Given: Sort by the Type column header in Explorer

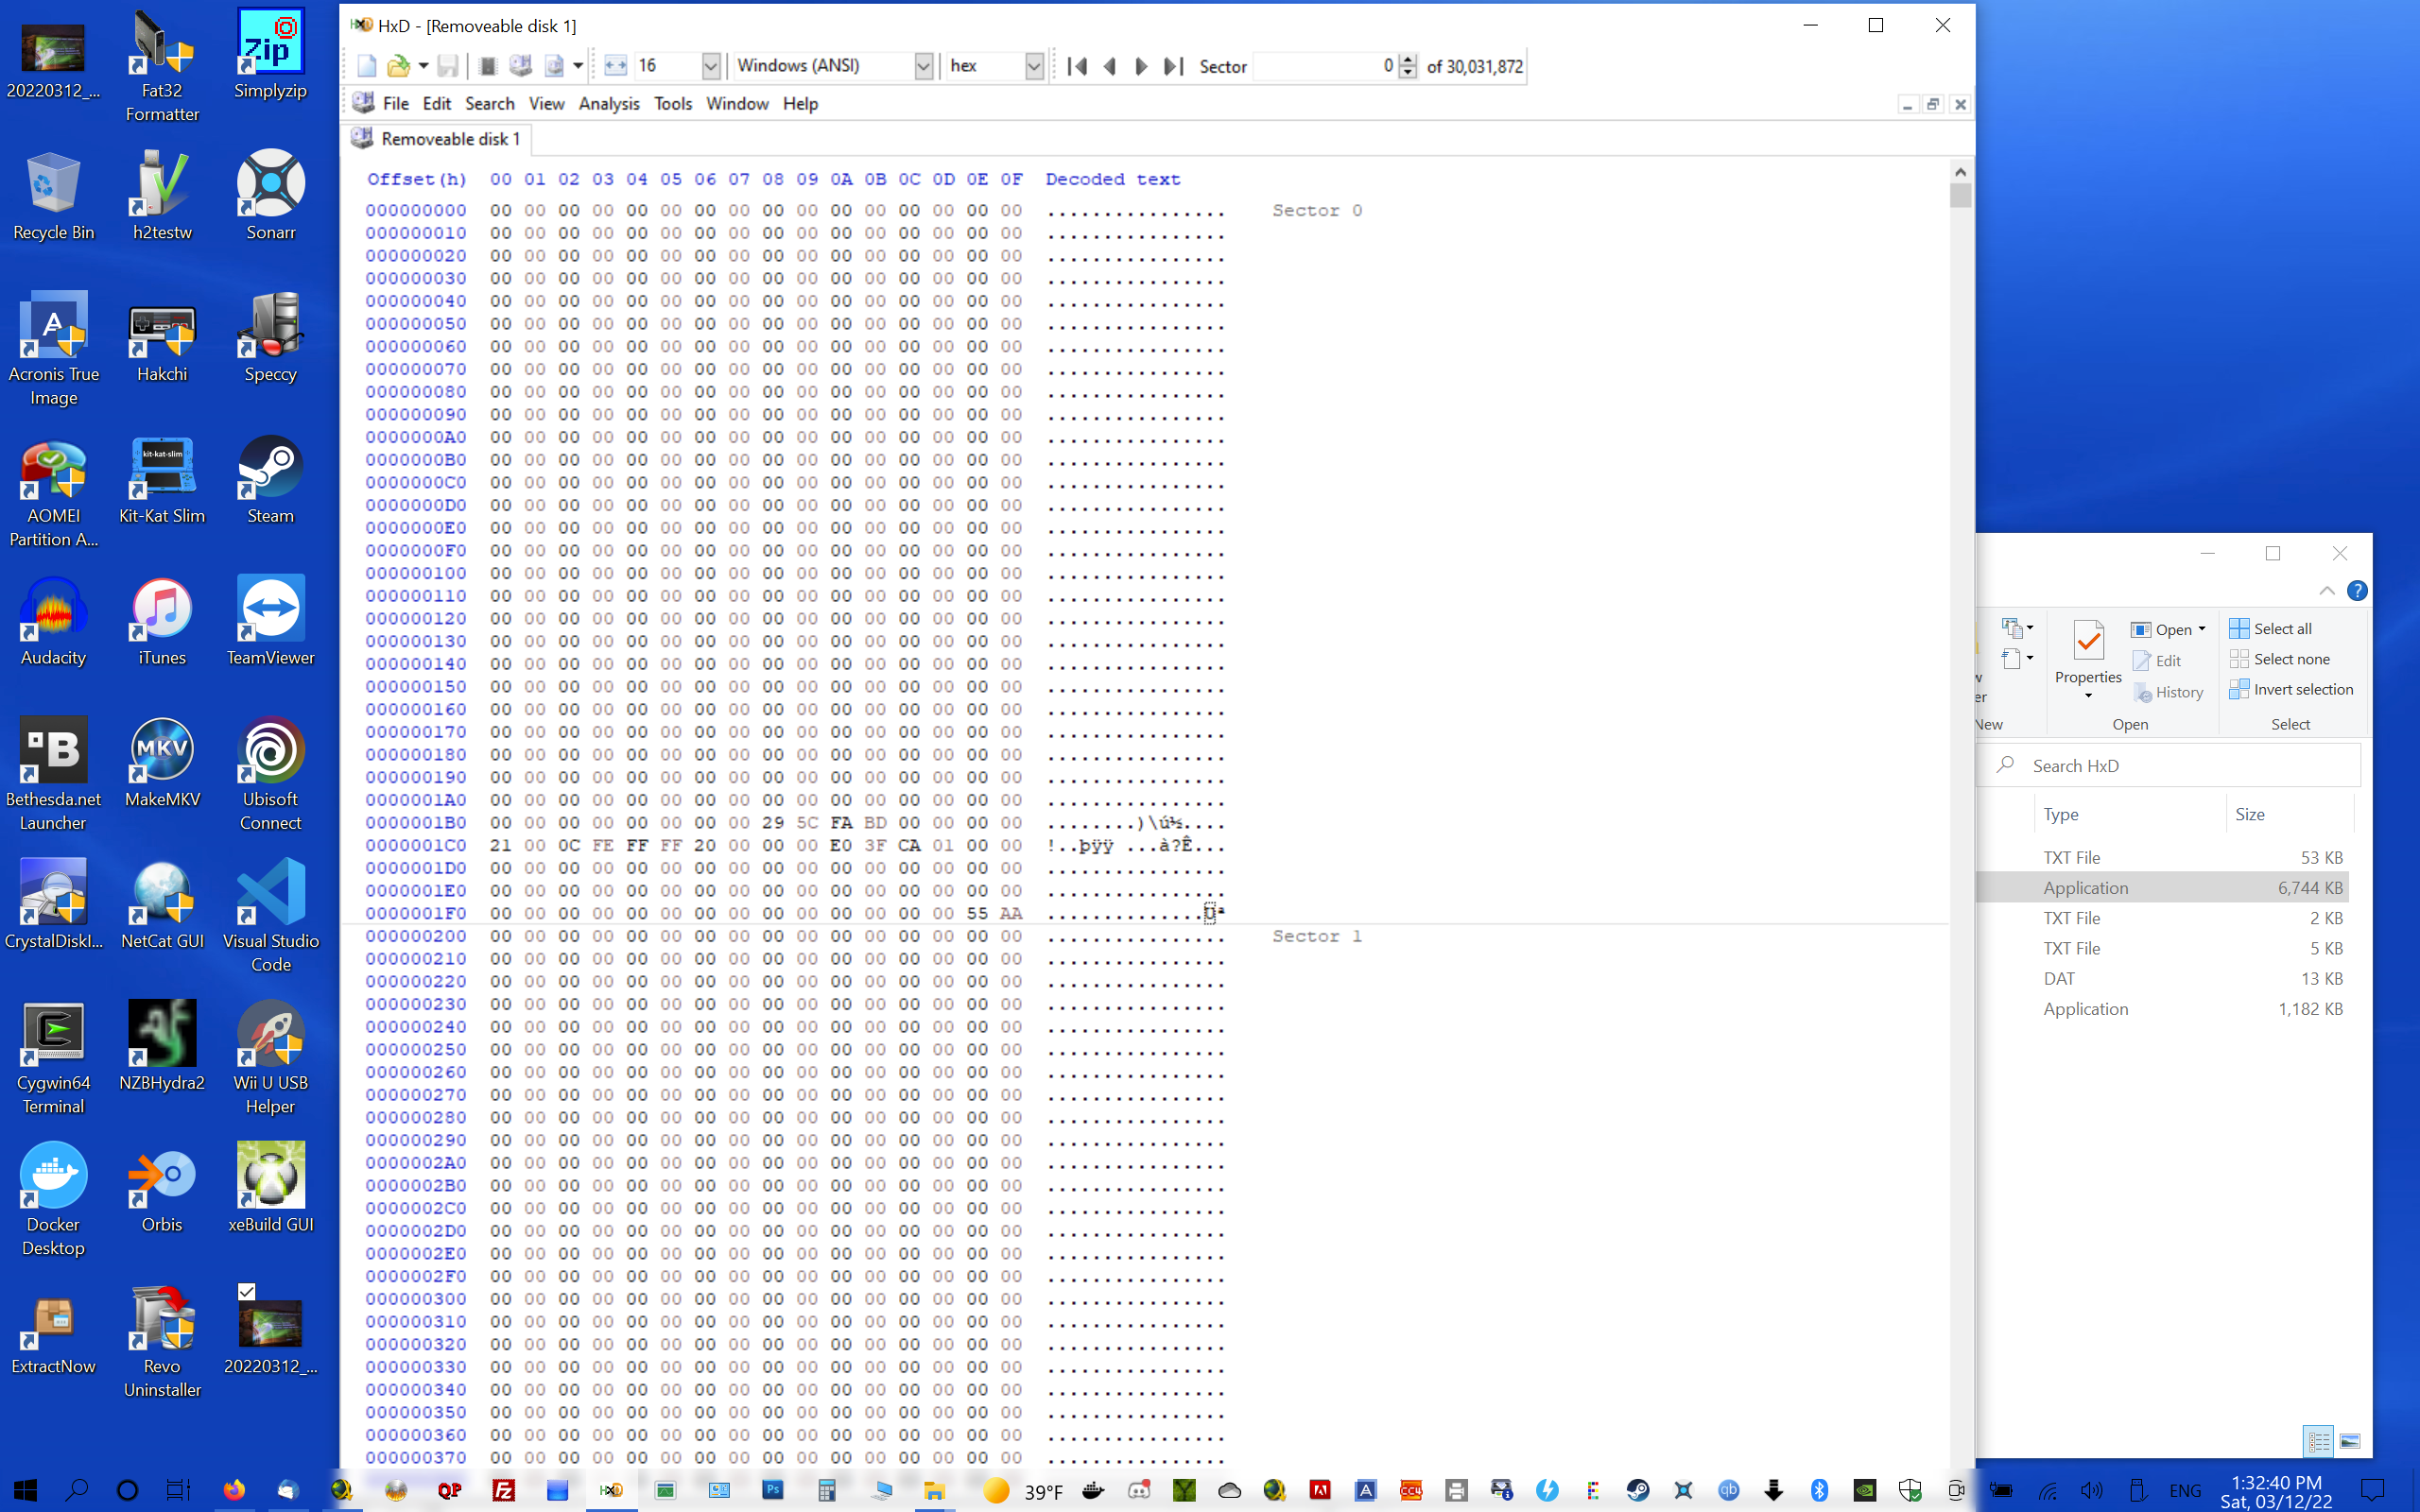Looking at the screenshot, I should [2128, 814].
